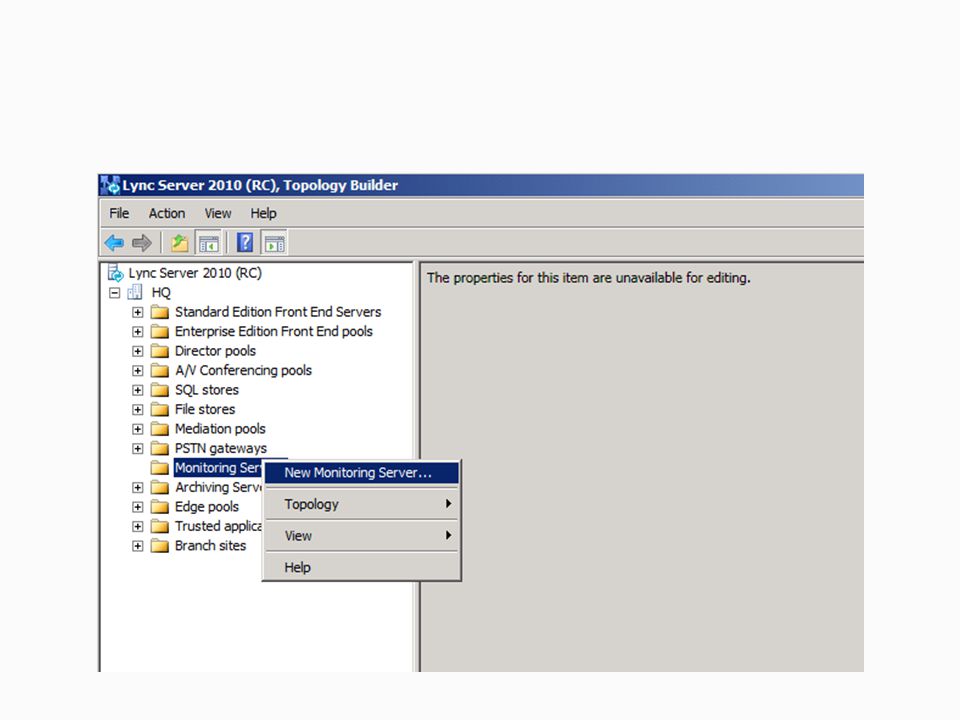Select the Mediation pools label

[x=220, y=429]
